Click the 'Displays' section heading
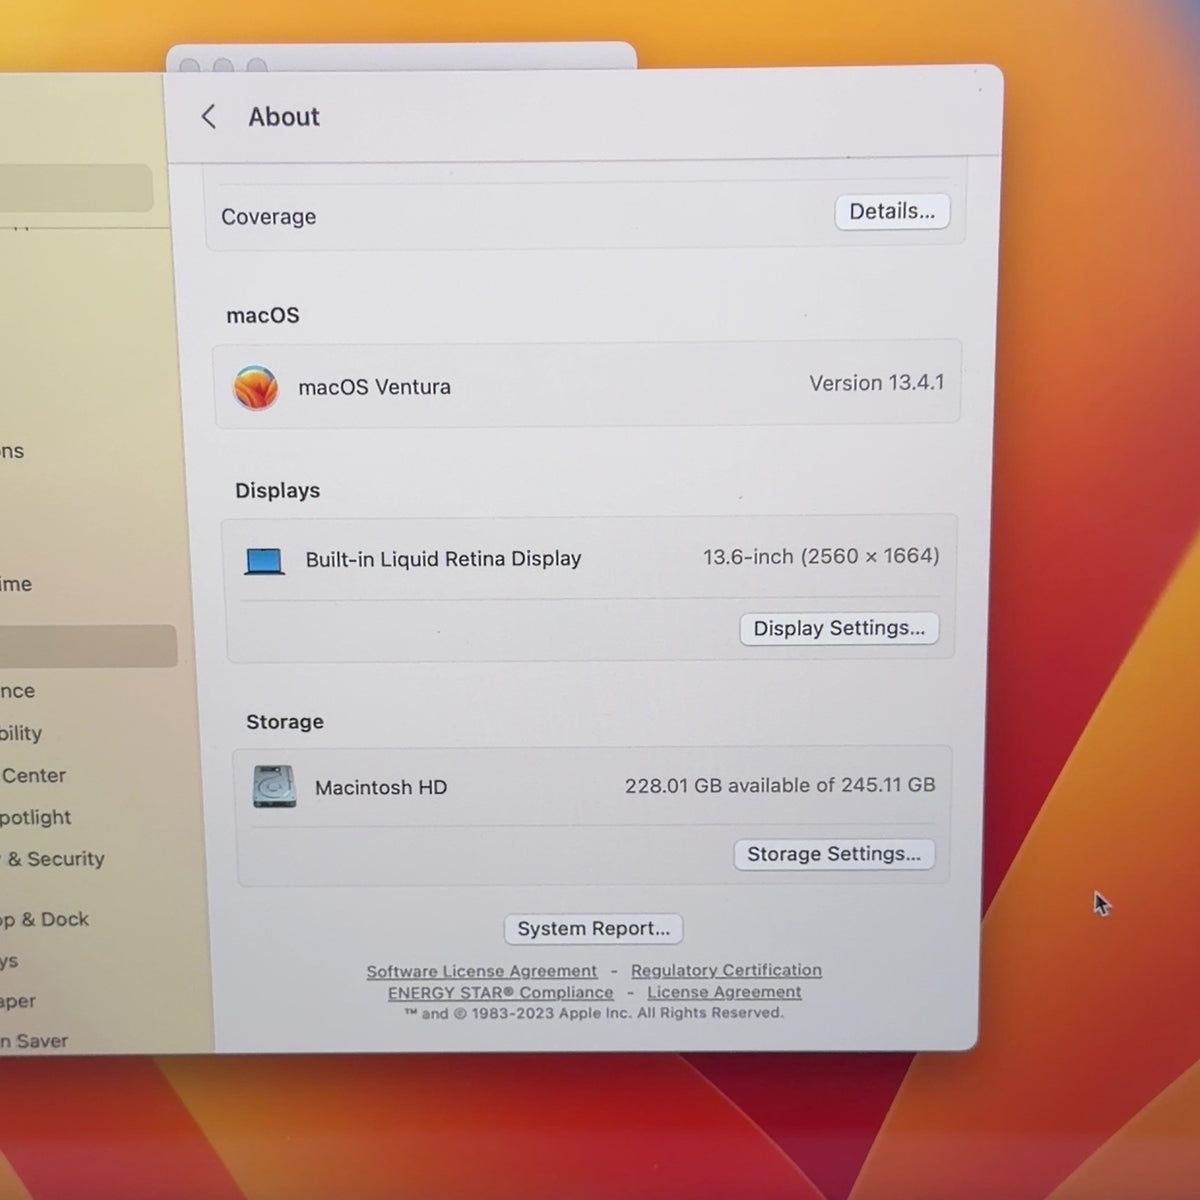The width and height of the screenshot is (1200, 1200). pyautogui.click(x=277, y=491)
